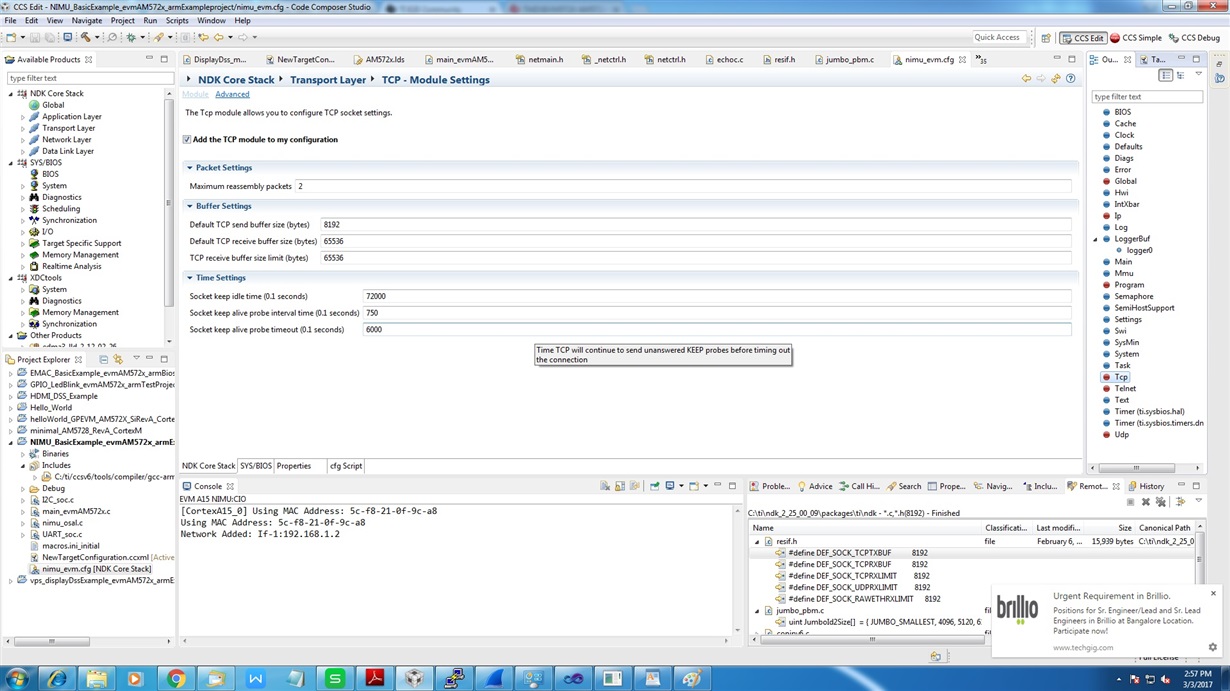The width and height of the screenshot is (1230, 691).
Task: Collapse the Packet Settings section
Action: (x=190, y=168)
